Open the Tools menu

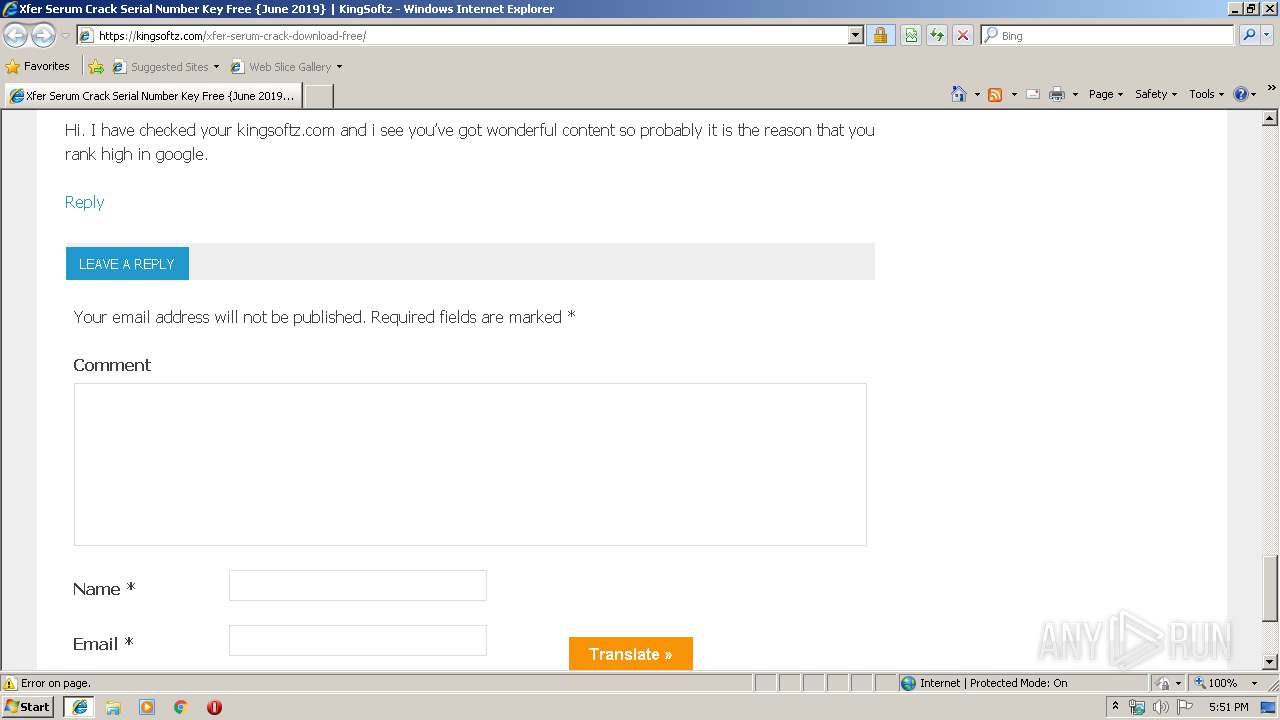tap(1206, 94)
